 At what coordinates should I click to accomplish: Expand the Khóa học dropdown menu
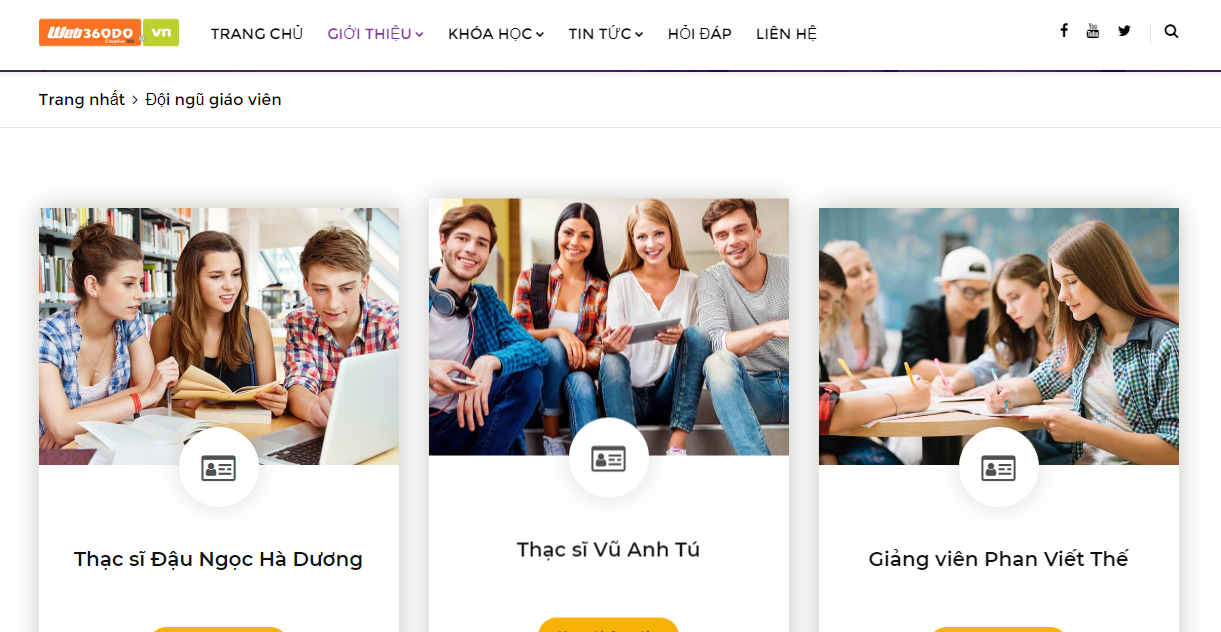point(496,34)
